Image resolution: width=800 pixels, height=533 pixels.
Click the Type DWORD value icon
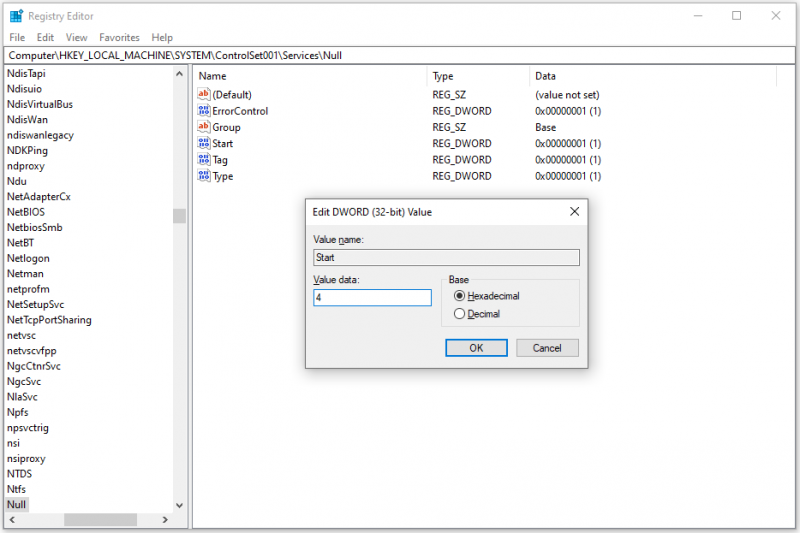click(204, 176)
